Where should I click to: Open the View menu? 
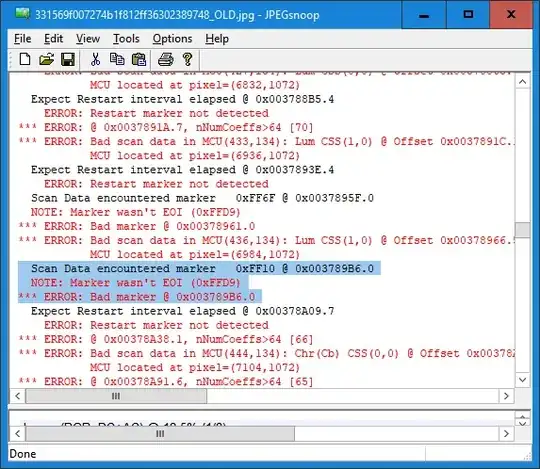tap(88, 39)
